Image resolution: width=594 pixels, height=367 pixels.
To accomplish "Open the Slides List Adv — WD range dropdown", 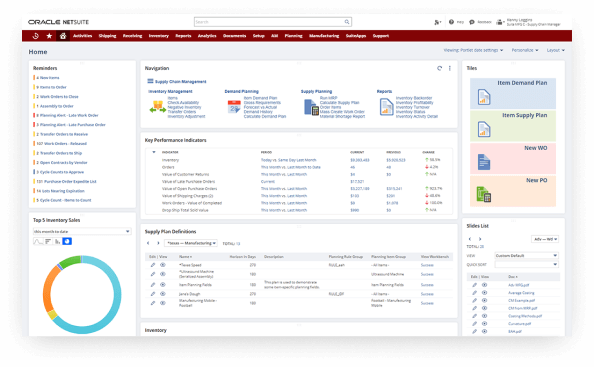I will pos(544,239).
